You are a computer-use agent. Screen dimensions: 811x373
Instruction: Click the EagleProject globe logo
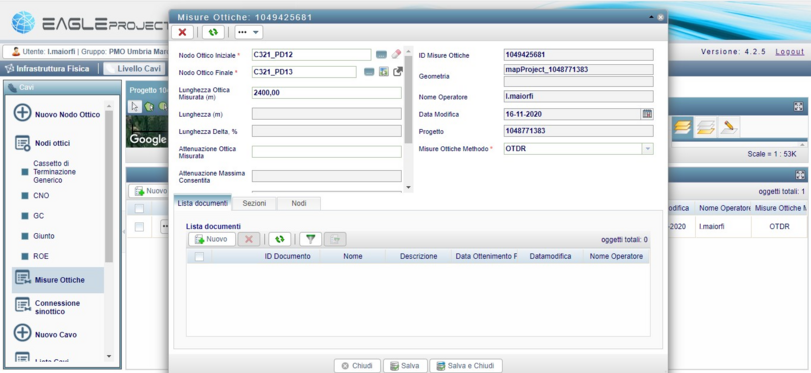click(x=23, y=23)
